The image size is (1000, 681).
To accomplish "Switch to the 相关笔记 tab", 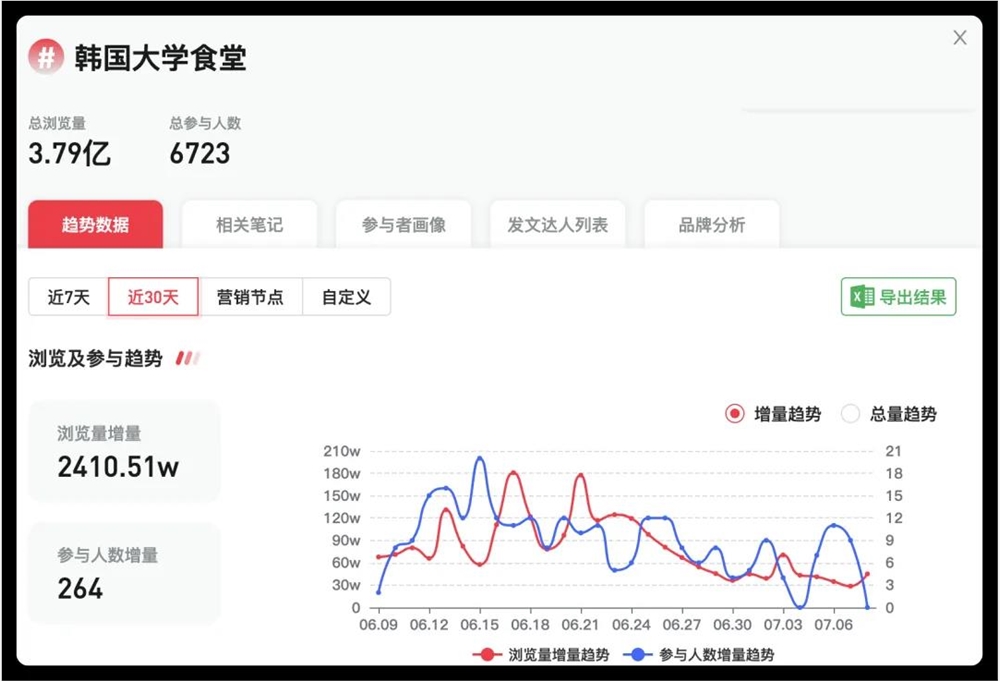I will (x=249, y=224).
